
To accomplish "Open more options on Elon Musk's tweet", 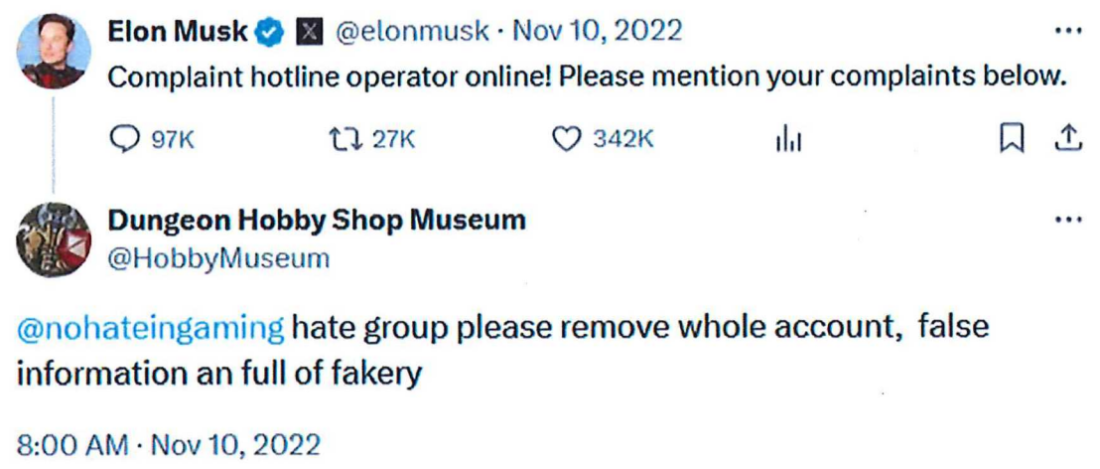I will pos(1068,31).
